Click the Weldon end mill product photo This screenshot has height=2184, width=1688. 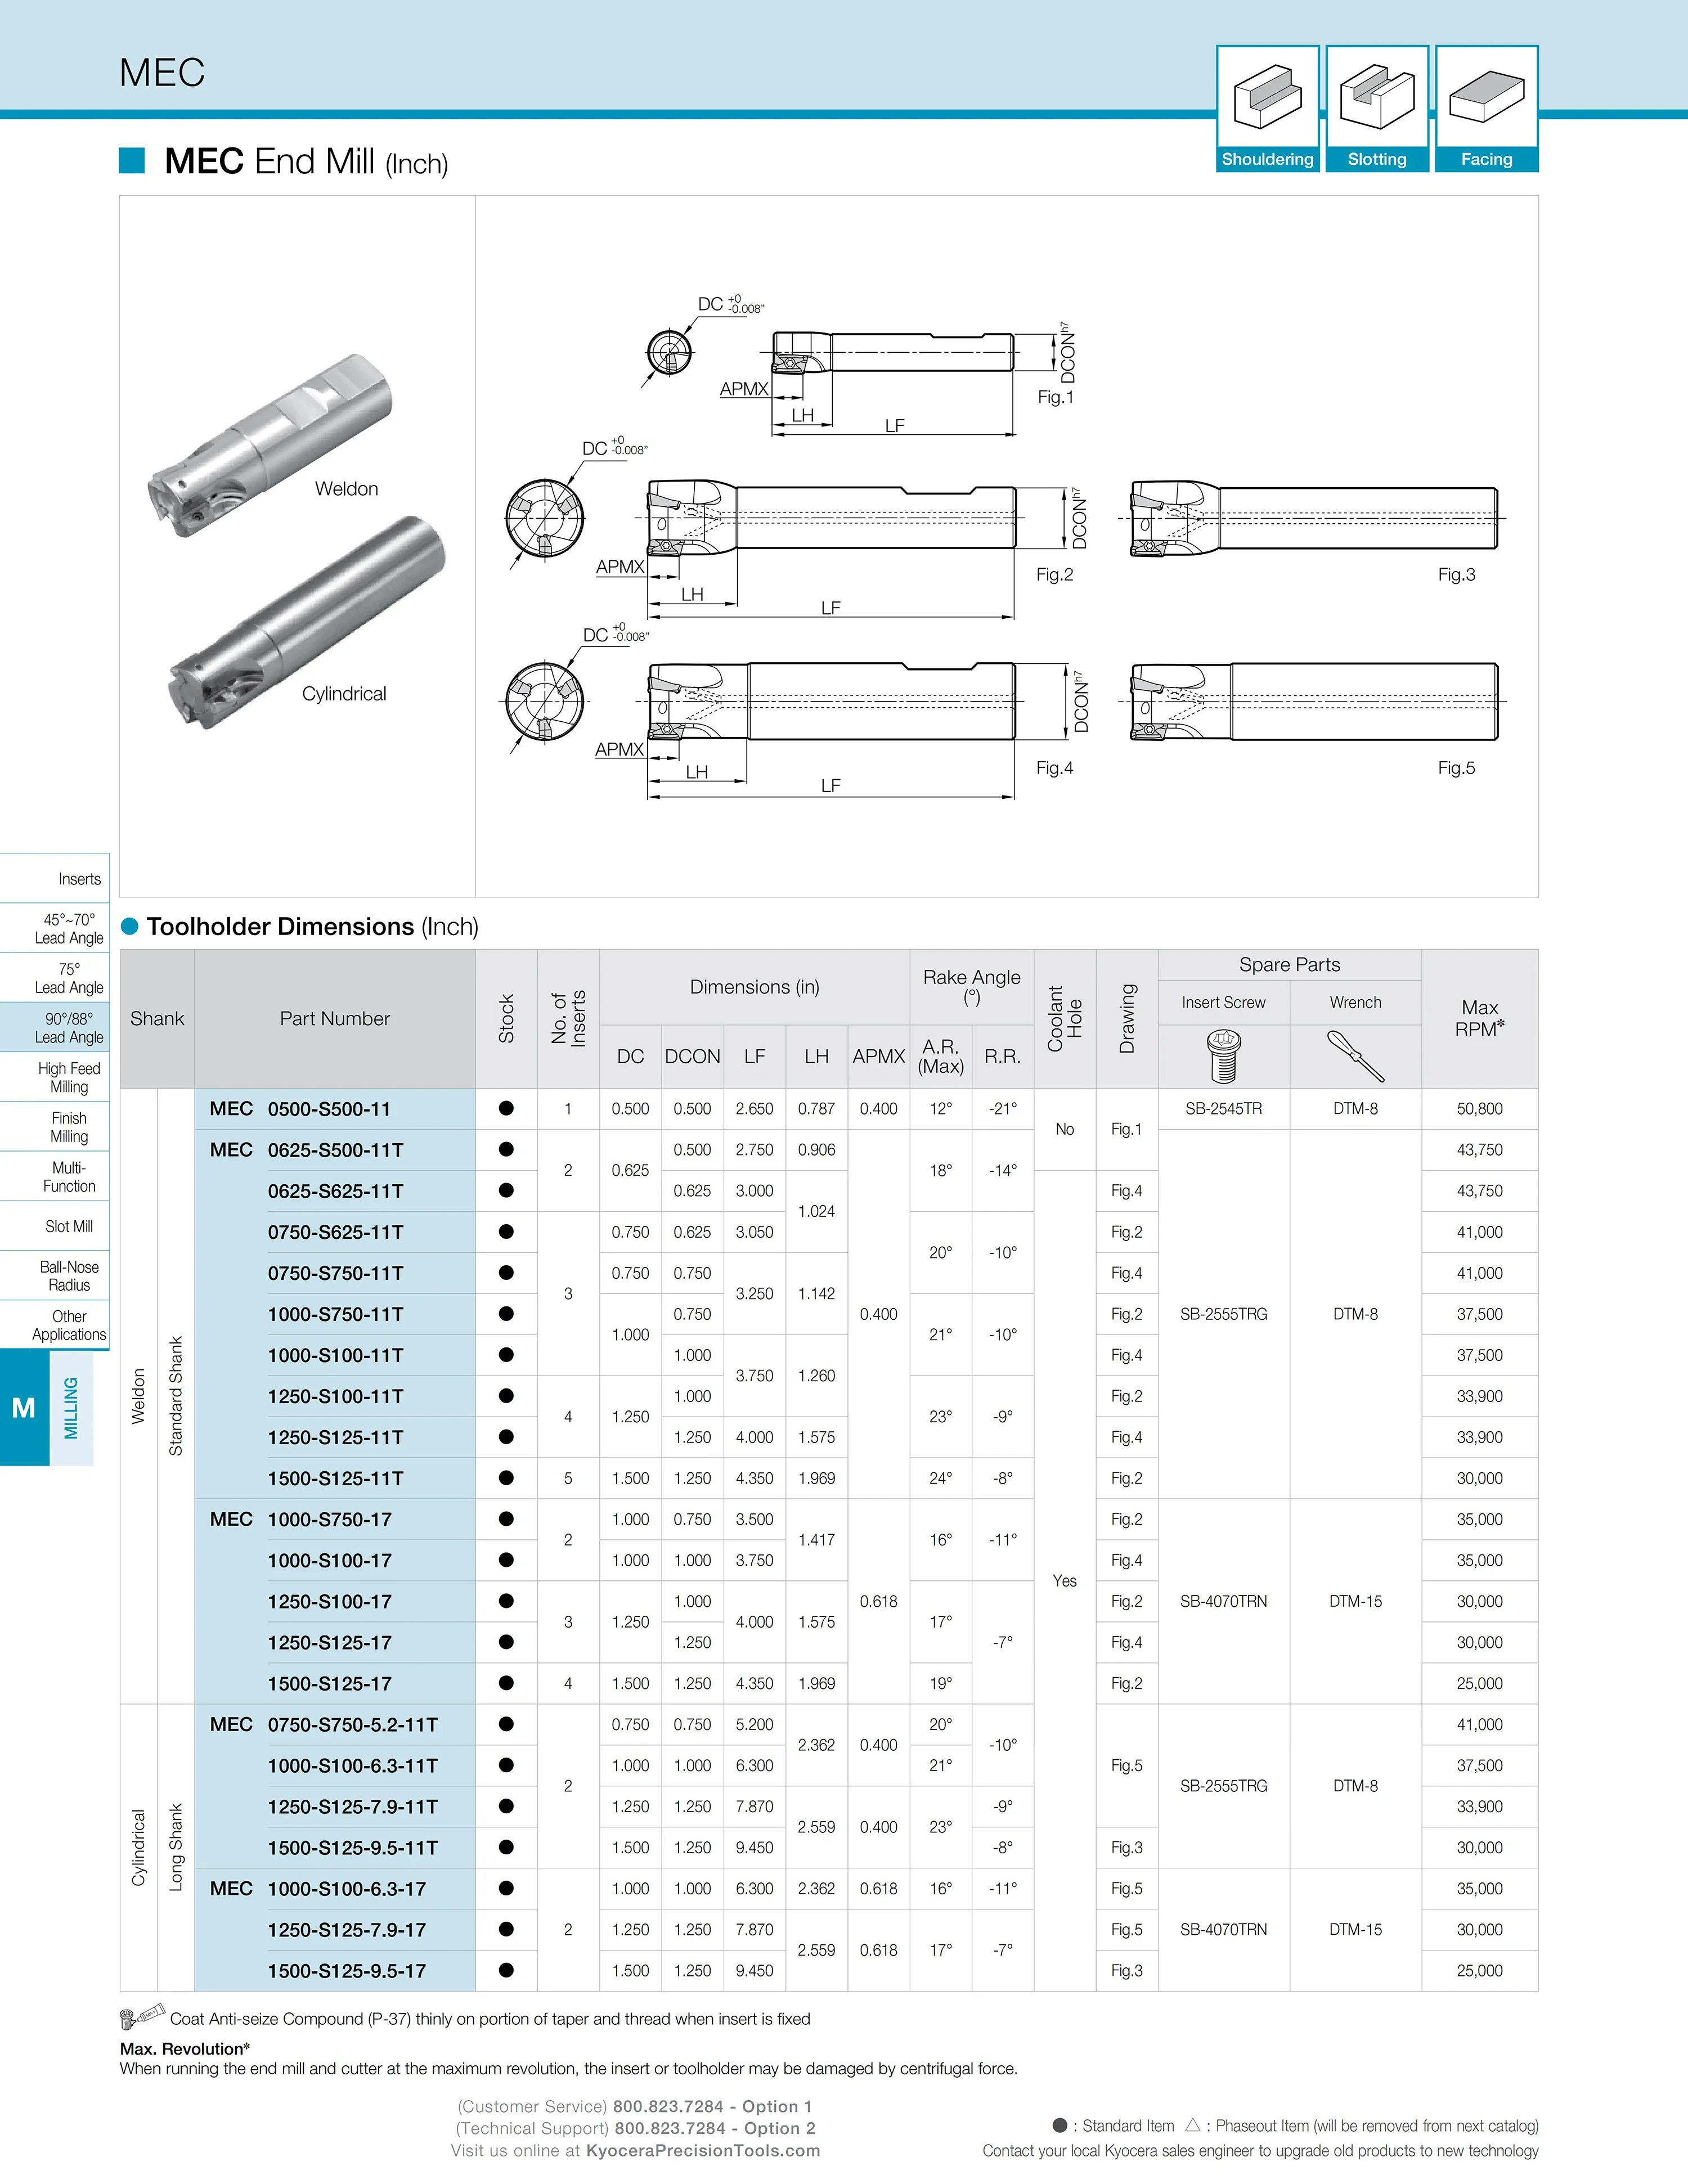[x=268, y=445]
